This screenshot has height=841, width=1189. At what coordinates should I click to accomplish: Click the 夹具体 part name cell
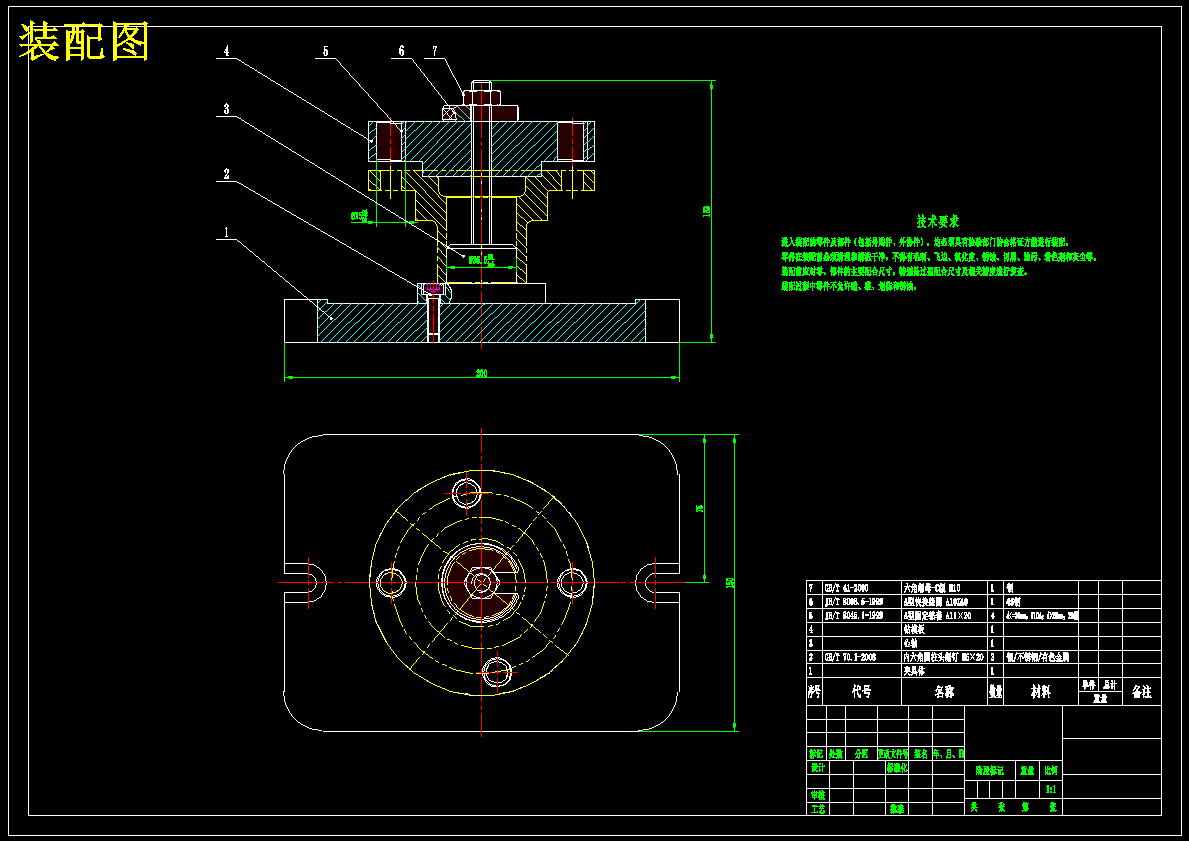click(944, 671)
